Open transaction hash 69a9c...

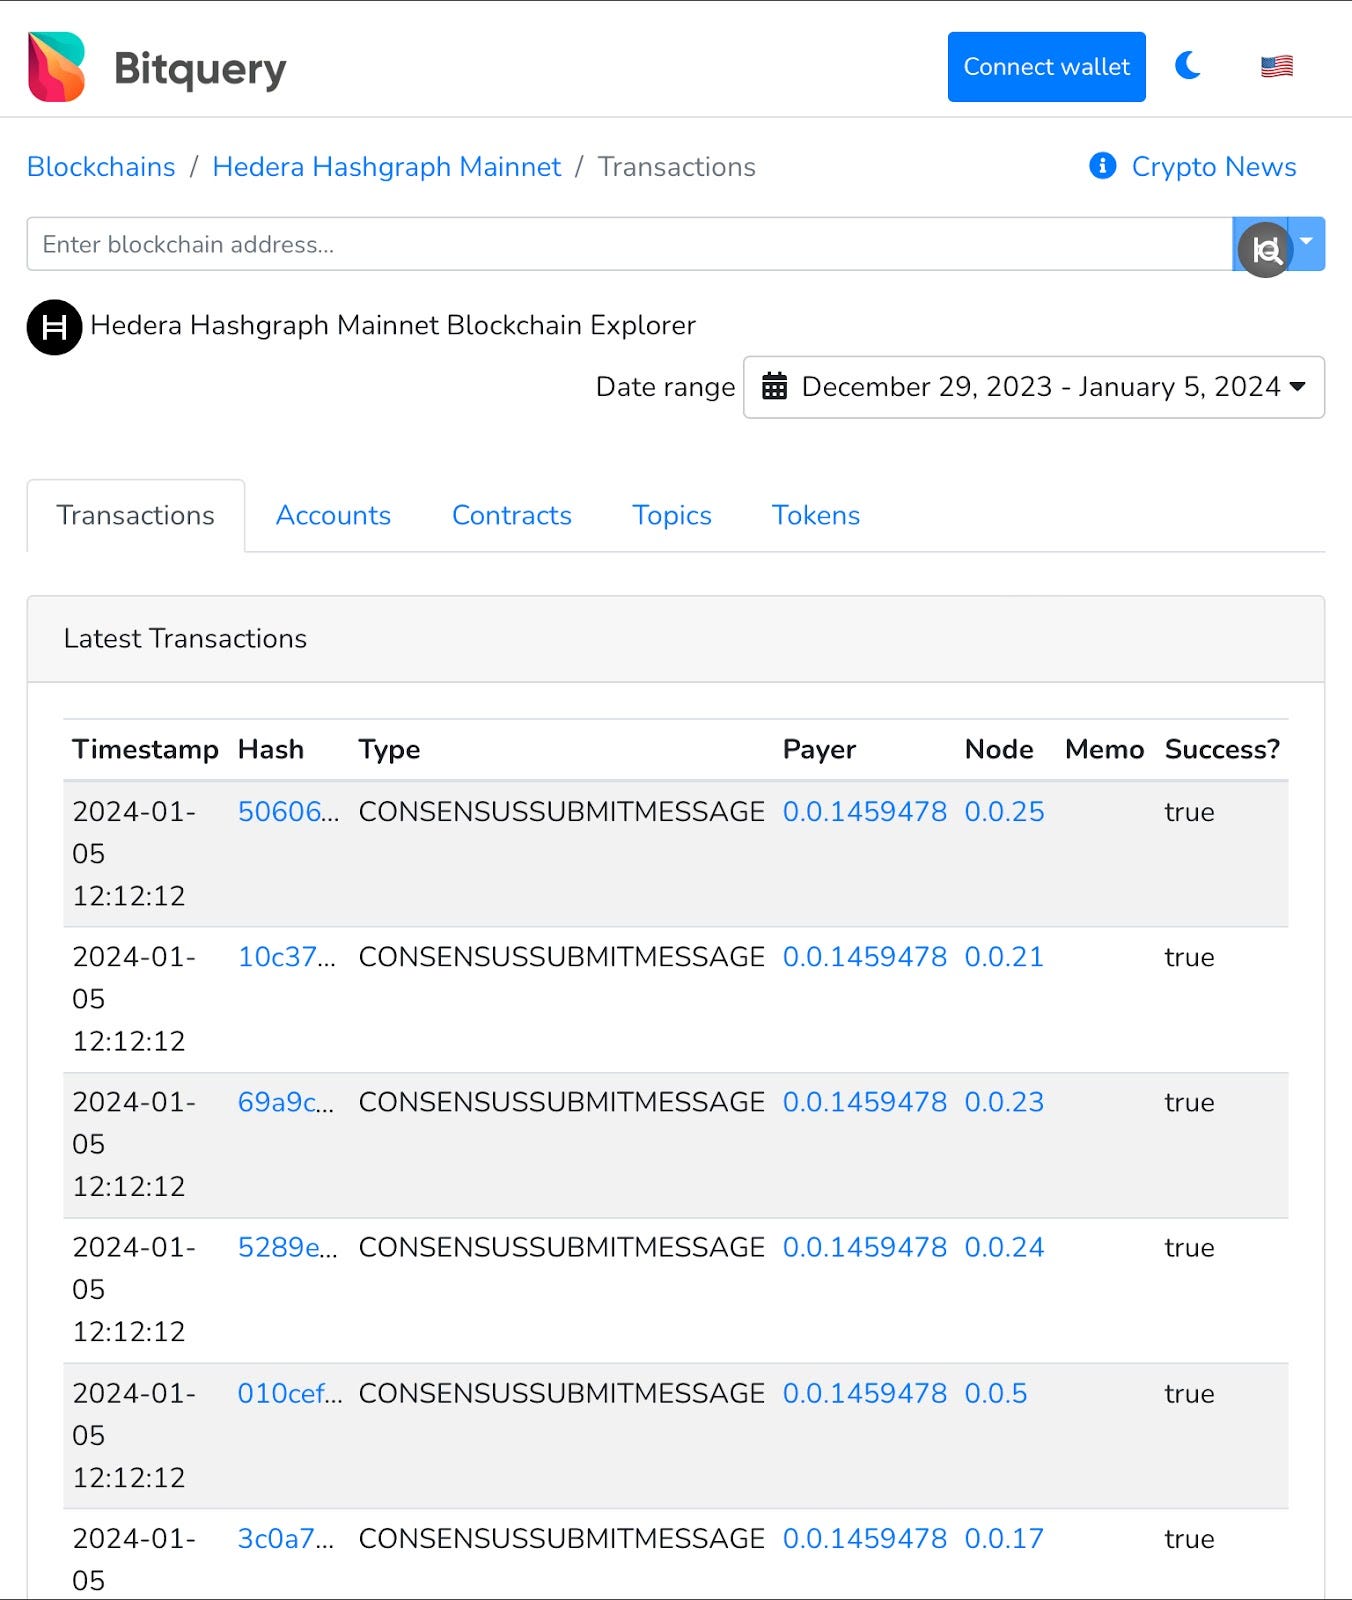286,1102
